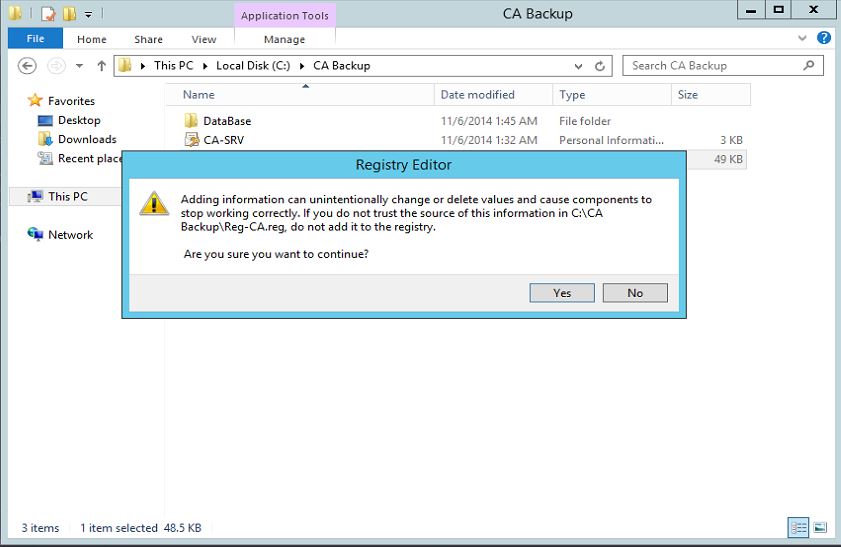Screen dimensions: 841x547
Task: Select This PC in navigation pane
Action: (x=68, y=196)
